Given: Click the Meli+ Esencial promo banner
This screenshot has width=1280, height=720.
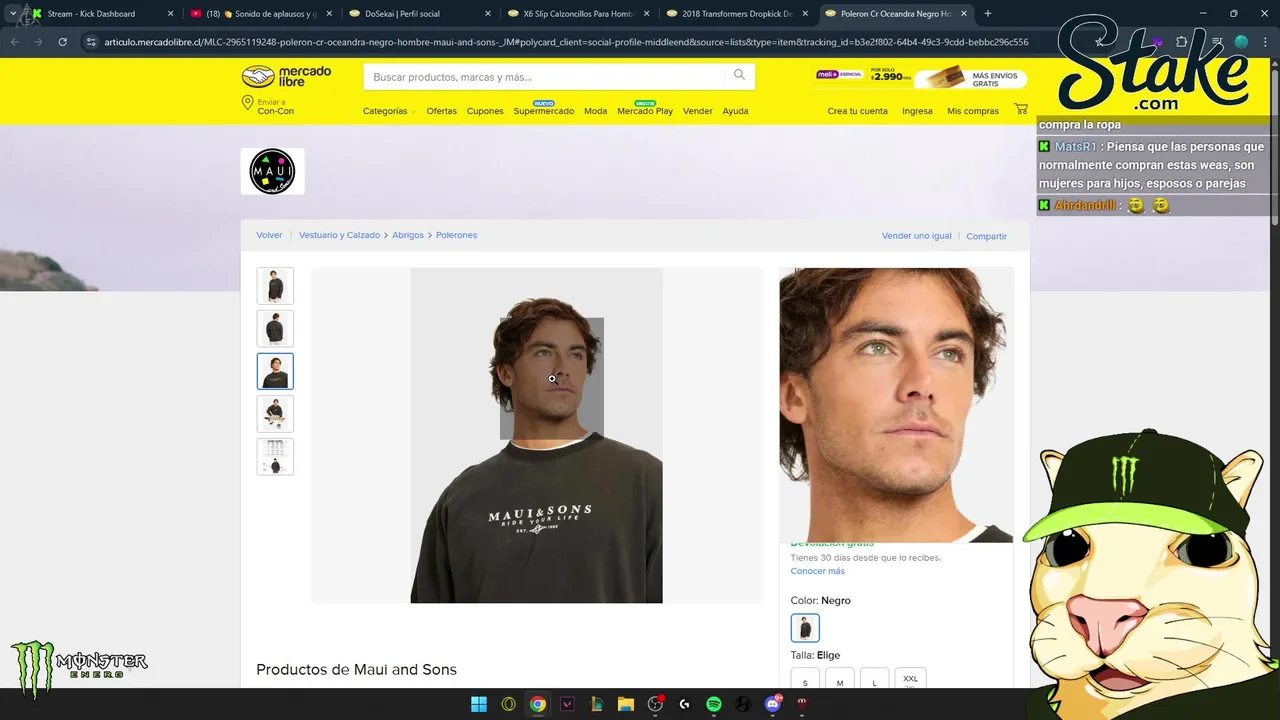Looking at the screenshot, I should [920, 77].
